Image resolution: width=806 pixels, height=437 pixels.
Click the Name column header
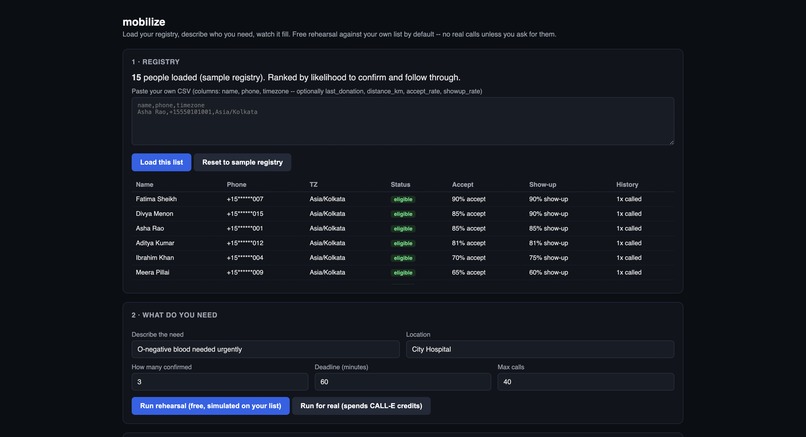tap(144, 185)
